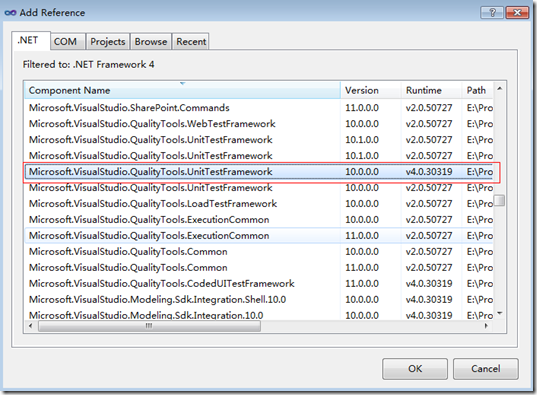The image size is (537, 395).
Task: Click the help question mark button
Action: pyautogui.click(x=492, y=13)
